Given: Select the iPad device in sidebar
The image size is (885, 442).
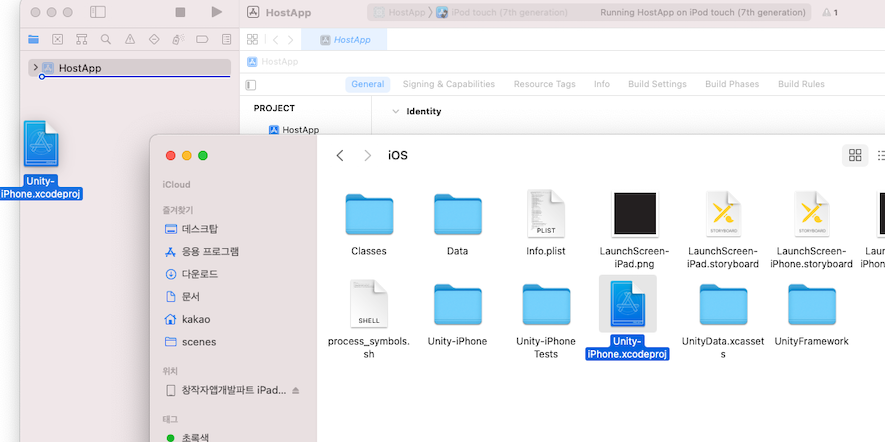Looking at the screenshot, I should (226, 391).
